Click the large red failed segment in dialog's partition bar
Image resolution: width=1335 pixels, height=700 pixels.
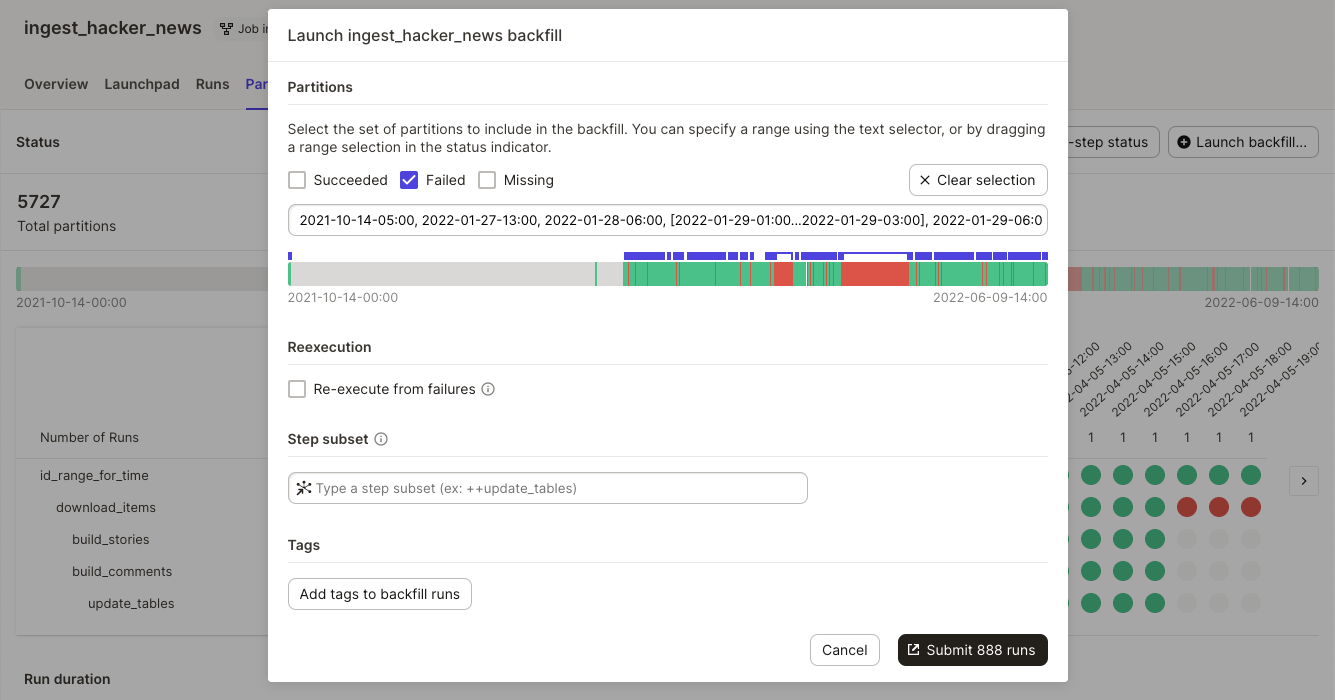point(875,274)
